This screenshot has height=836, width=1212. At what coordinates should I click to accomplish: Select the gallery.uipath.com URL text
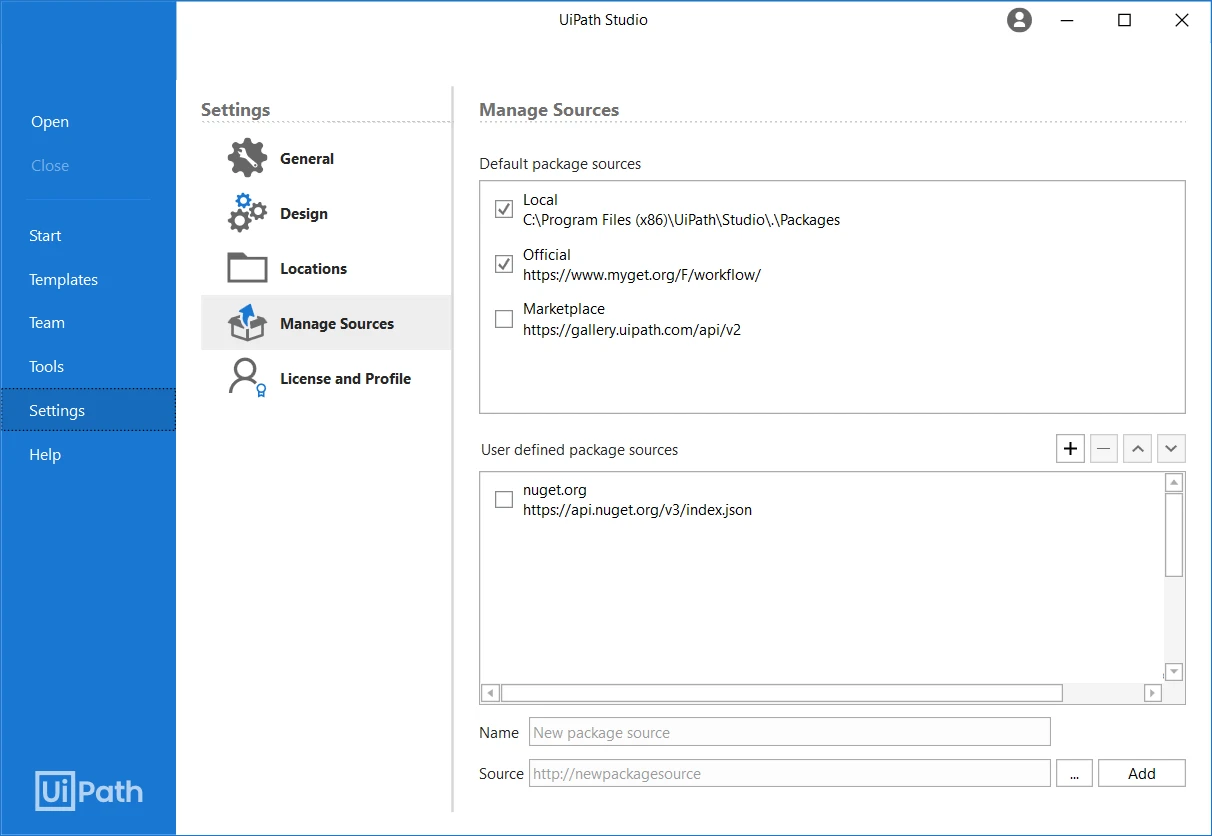(631, 329)
